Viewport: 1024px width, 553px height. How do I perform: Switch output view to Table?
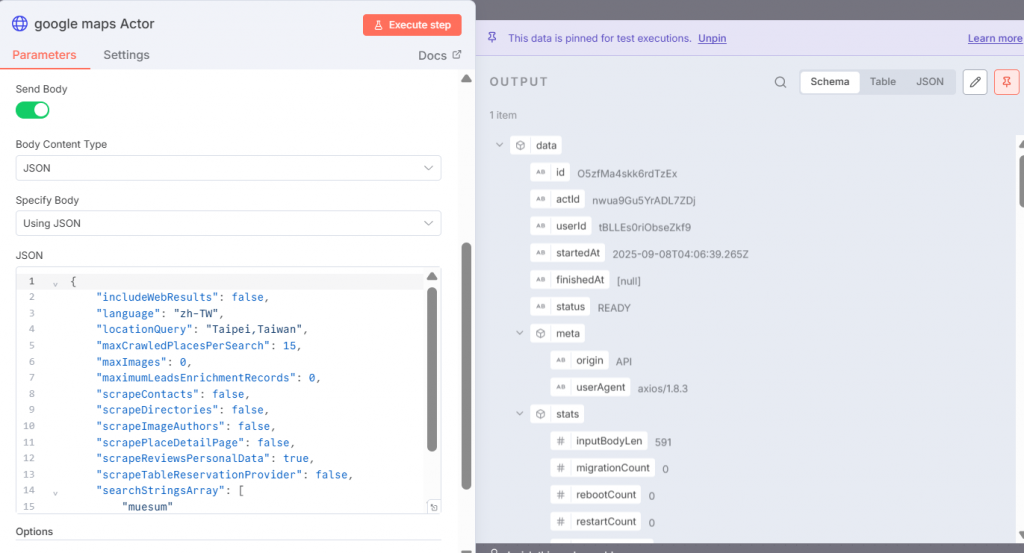pos(882,82)
